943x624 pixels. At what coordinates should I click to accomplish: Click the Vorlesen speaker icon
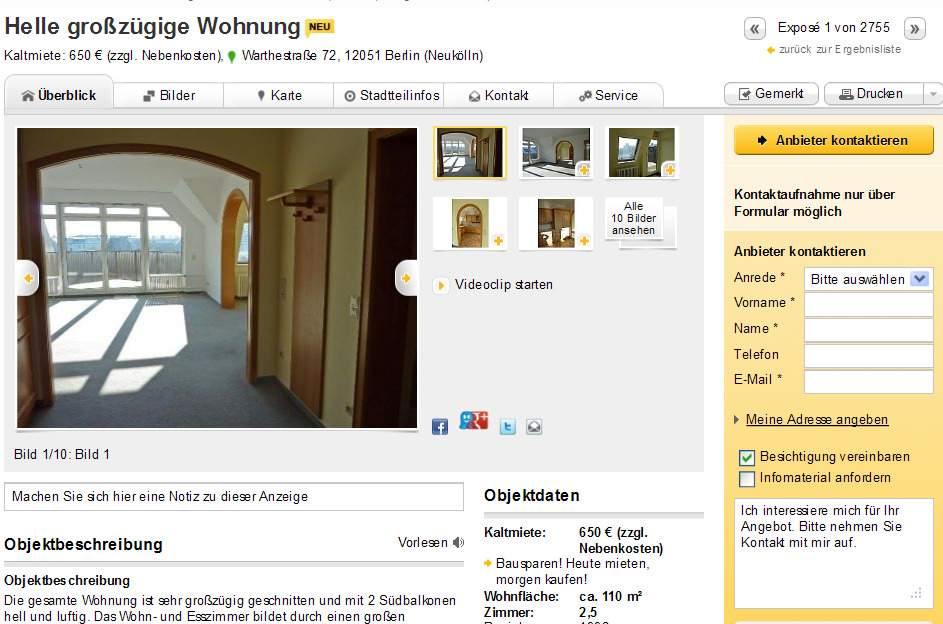pos(459,542)
